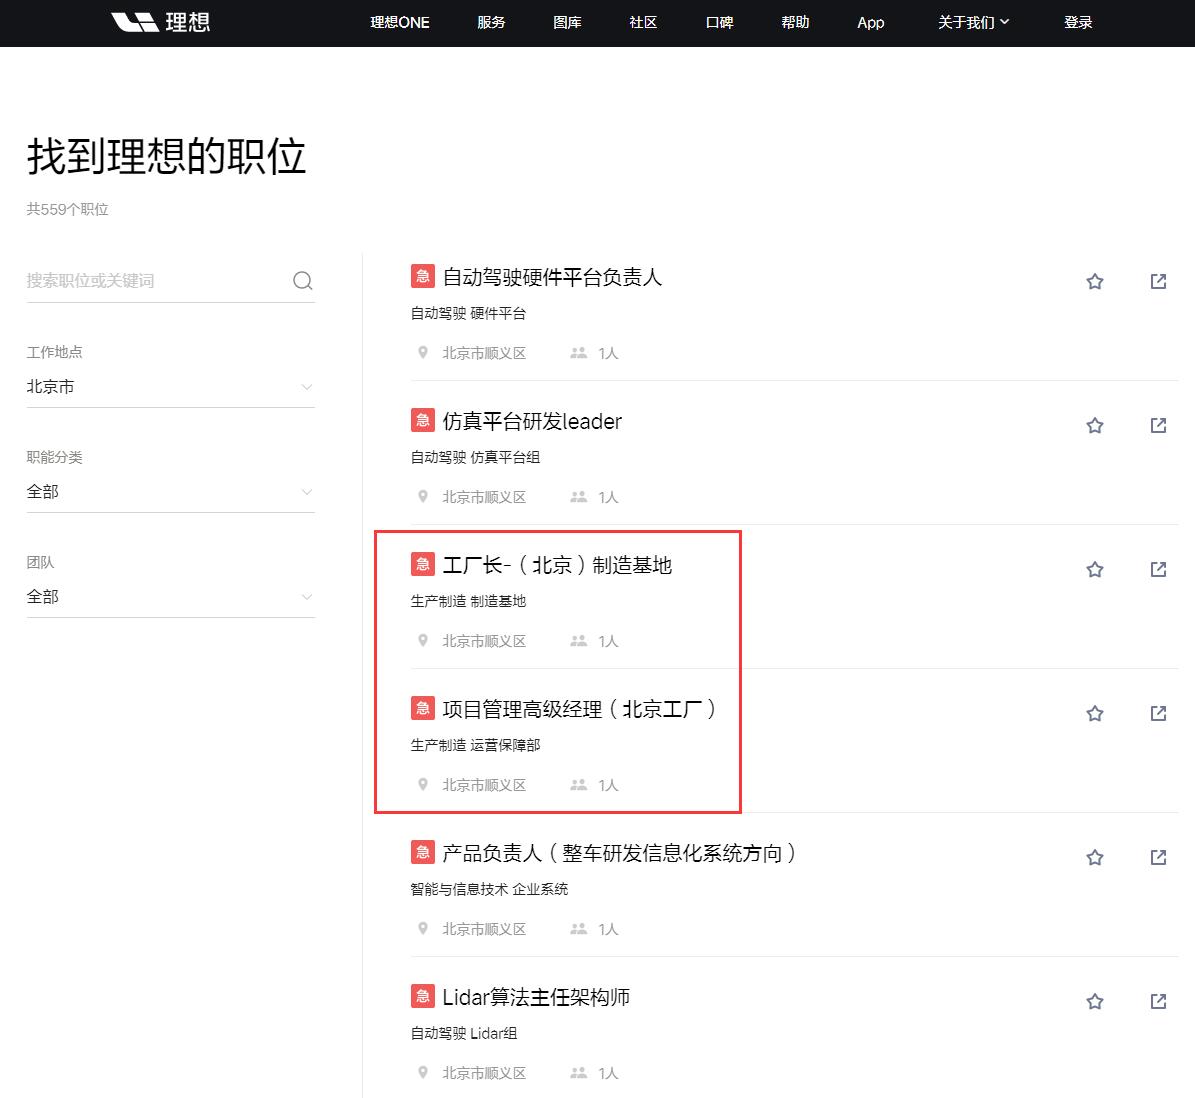This screenshot has width=1195, height=1098.
Task: Toggle the star on 工厂长-（北京）制造基地
Action: [1094, 569]
